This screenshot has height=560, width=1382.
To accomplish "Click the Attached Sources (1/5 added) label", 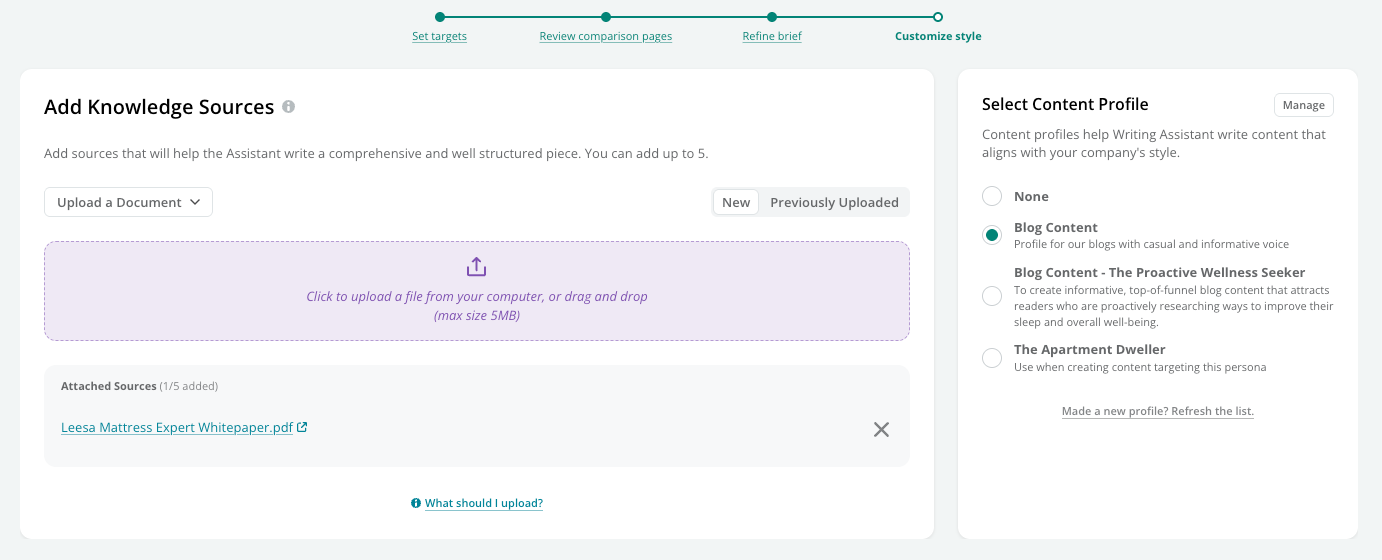I will (139, 386).
